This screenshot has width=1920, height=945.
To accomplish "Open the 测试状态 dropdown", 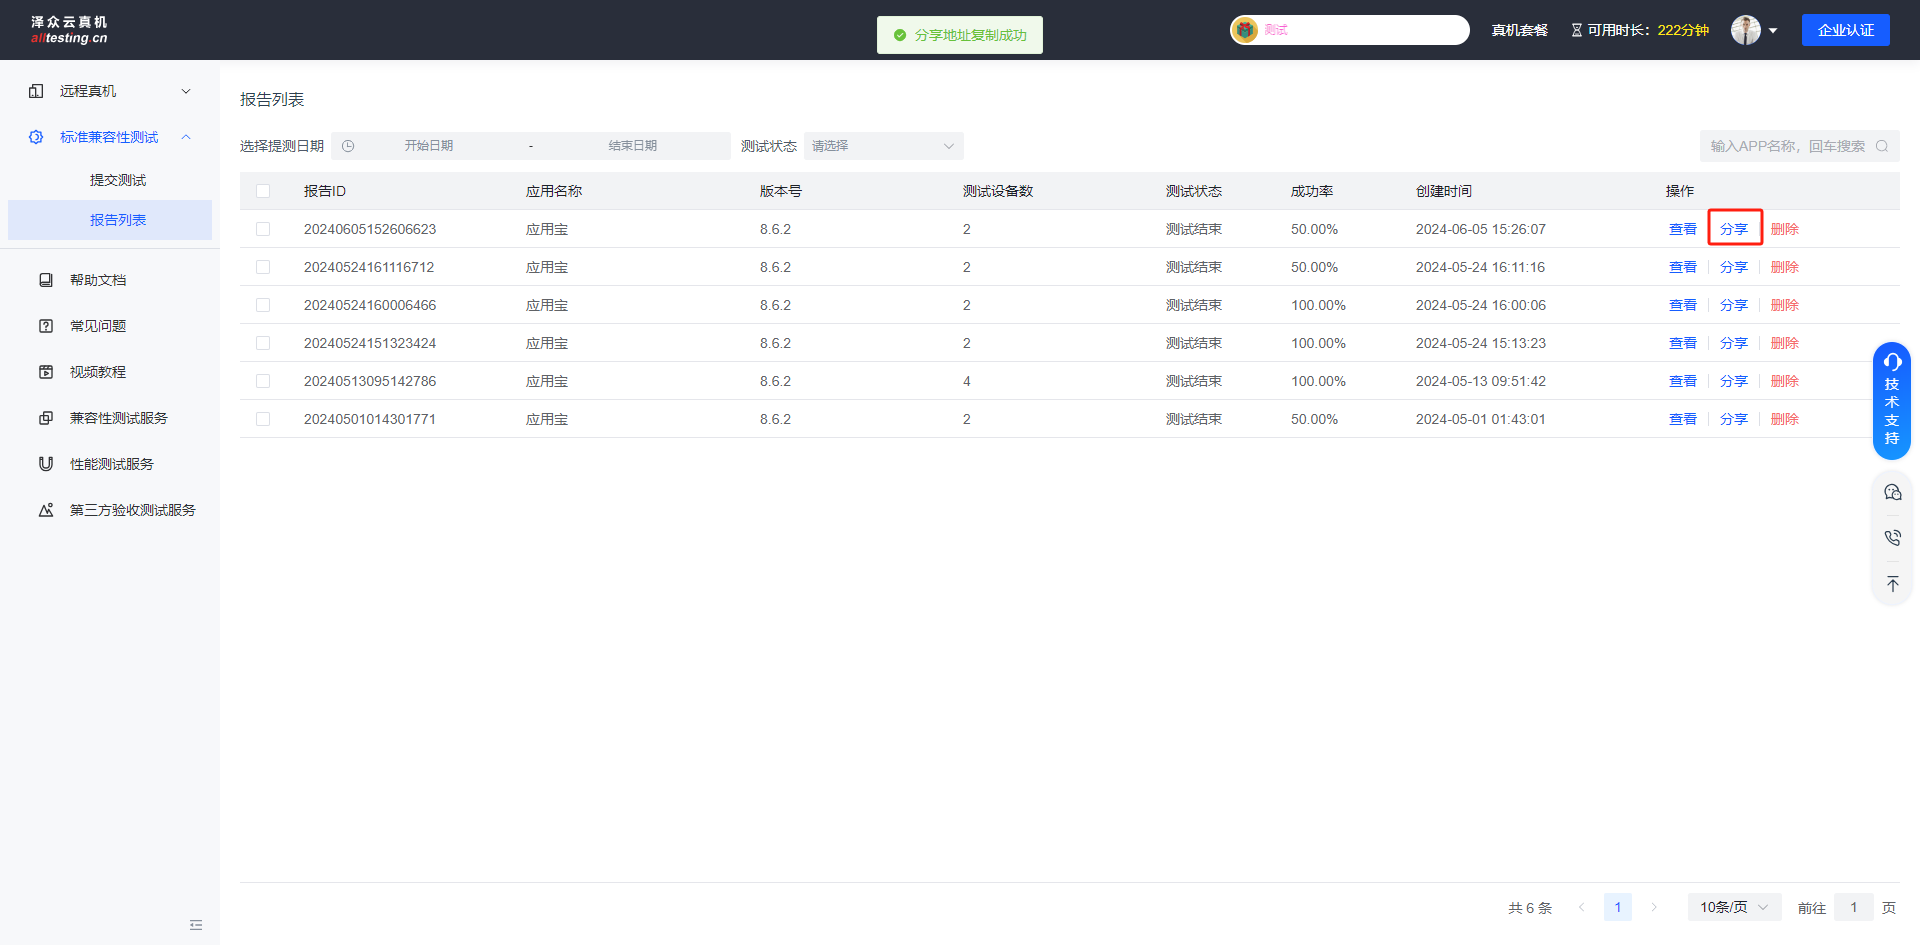I will click(x=883, y=146).
